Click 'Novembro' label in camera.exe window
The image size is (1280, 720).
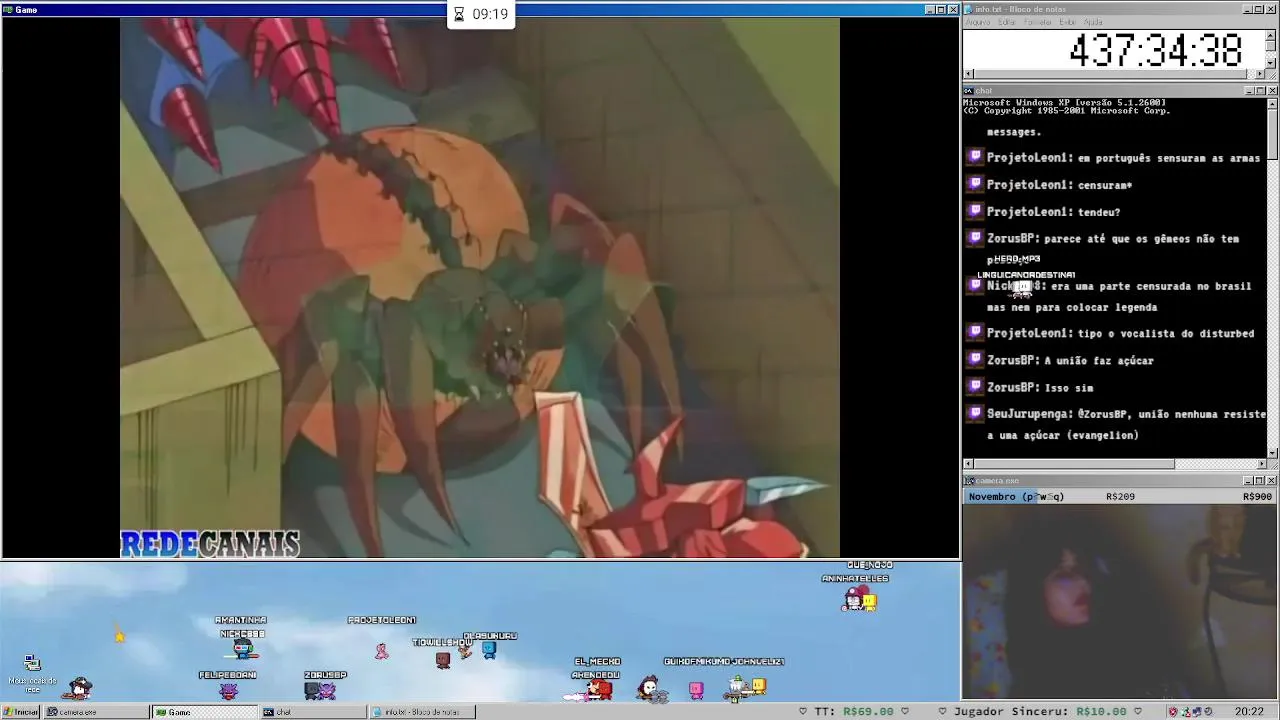(993, 496)
